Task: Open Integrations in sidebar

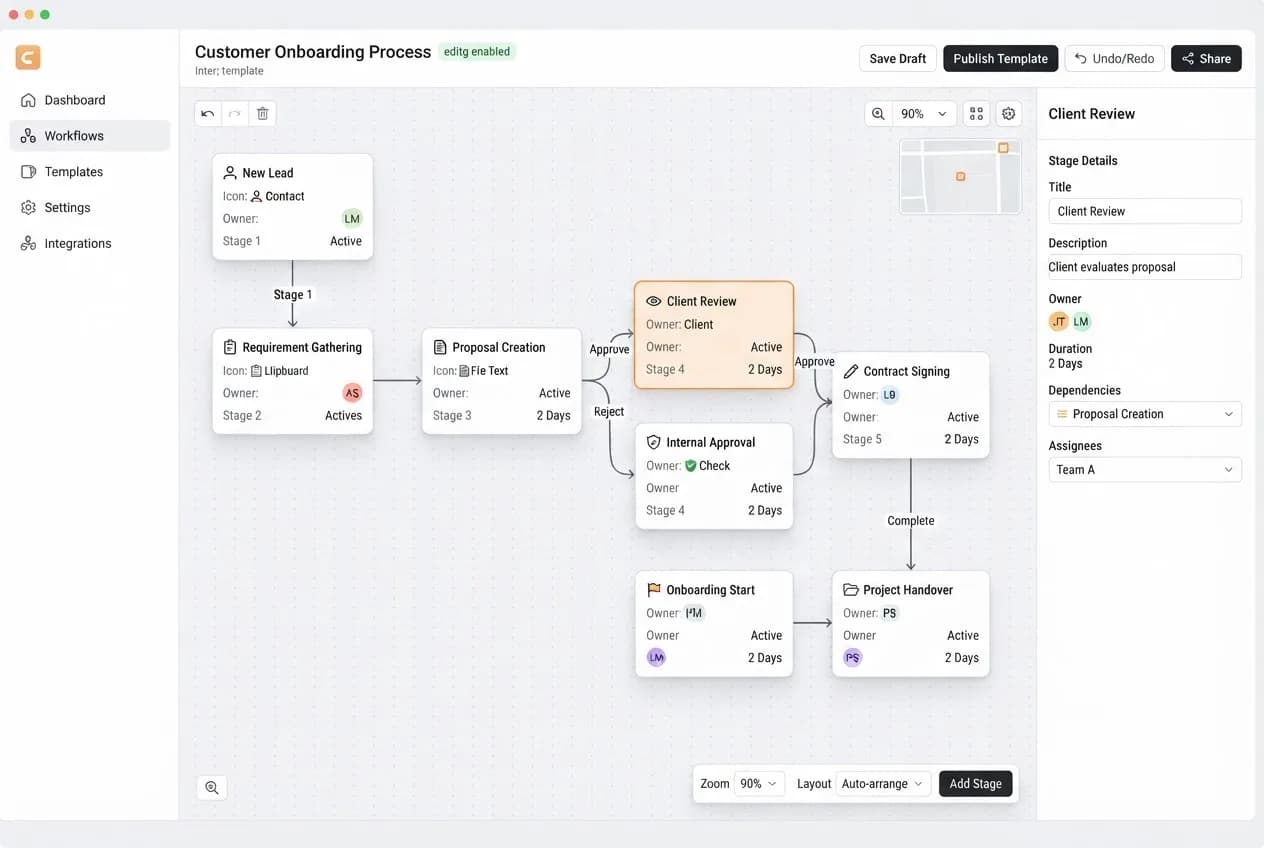Action: (x=90, y=244)
